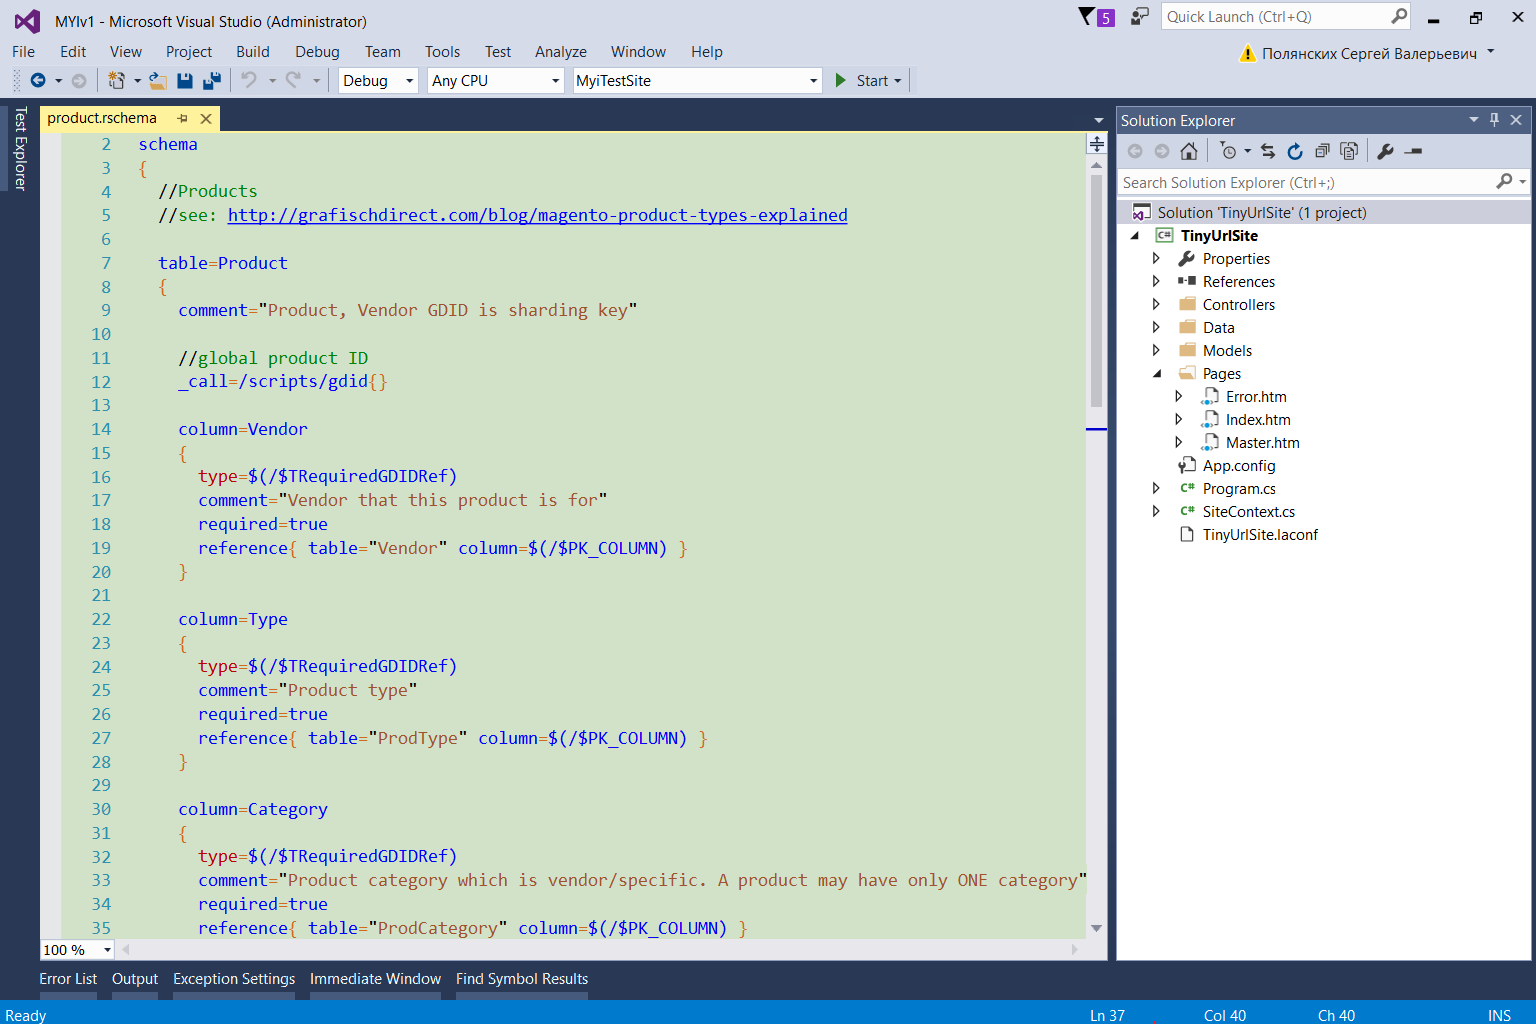Click the Undo arrow icon
1536x1024 pixels.
pyautogui.click(x=249, y=80)
